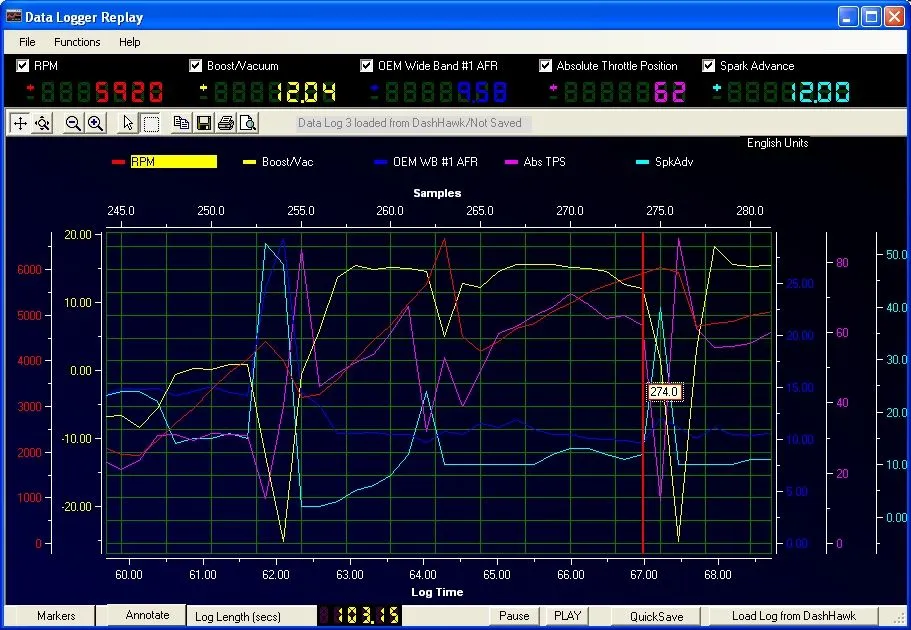The width and height of the screenshot is (911, 630).
Task: Click the zoom axes tool icon
Action: point(42,123)
